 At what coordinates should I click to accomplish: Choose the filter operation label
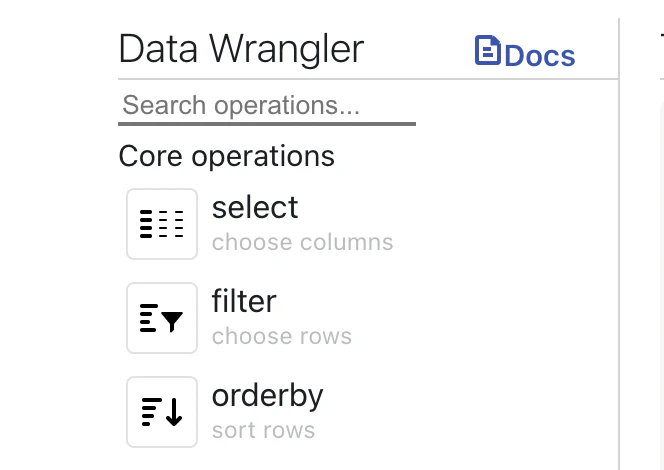coord(244,301)
